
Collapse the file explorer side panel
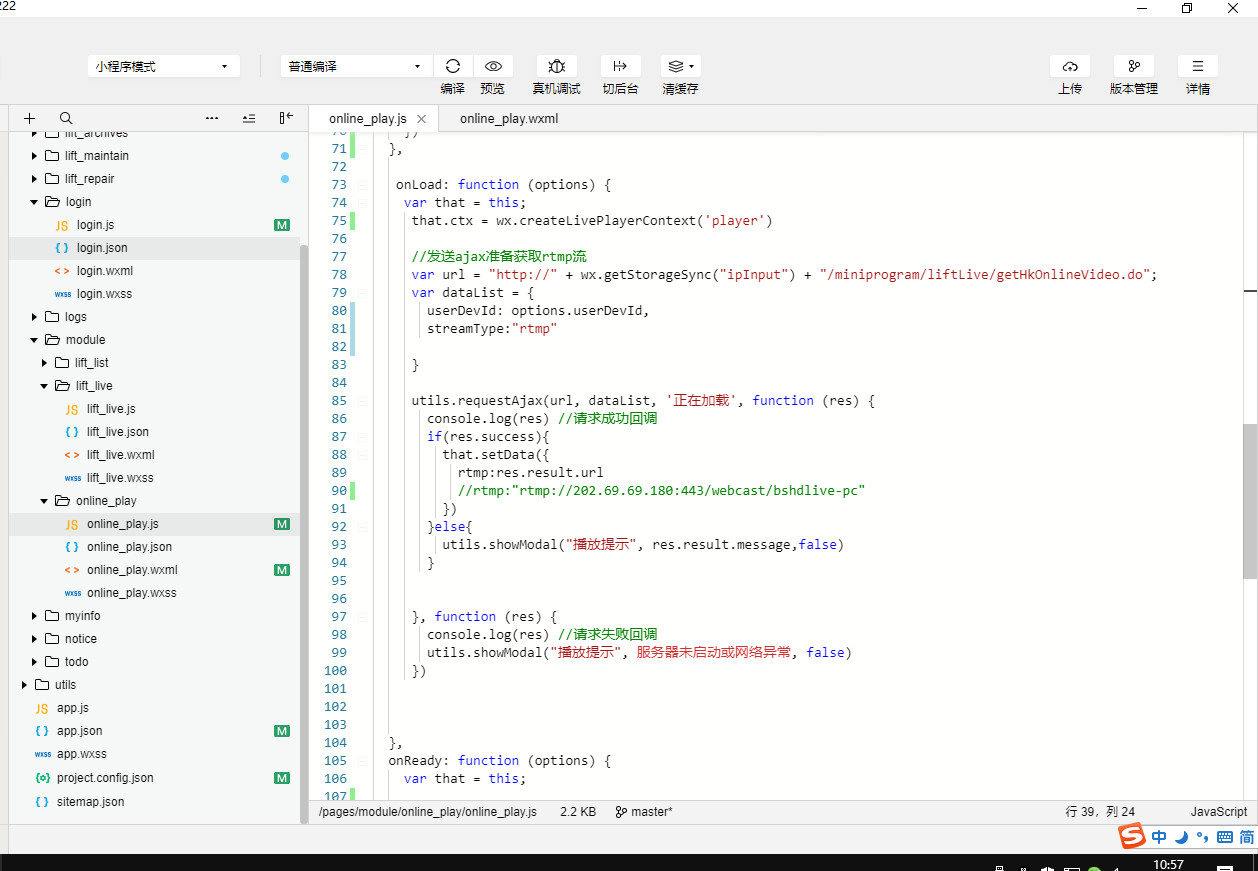(286, 118)
